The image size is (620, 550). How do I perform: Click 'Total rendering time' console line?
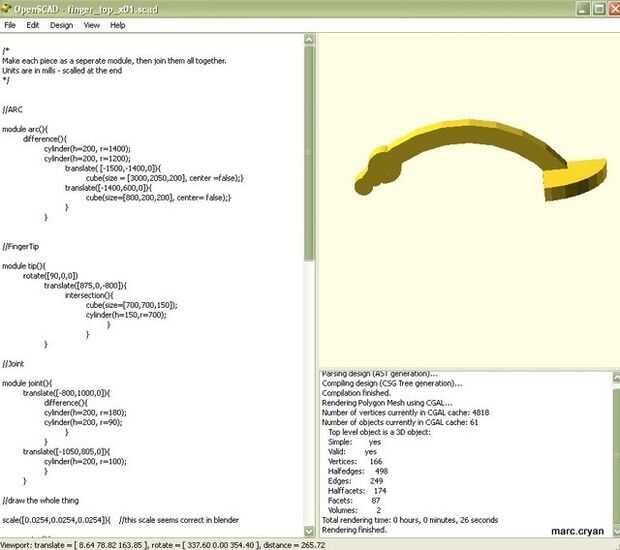(410, 520)
